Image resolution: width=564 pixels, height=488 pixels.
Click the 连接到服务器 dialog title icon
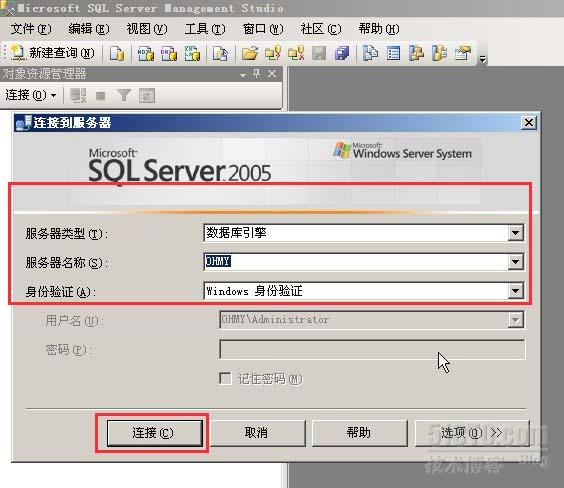(23, 123)
